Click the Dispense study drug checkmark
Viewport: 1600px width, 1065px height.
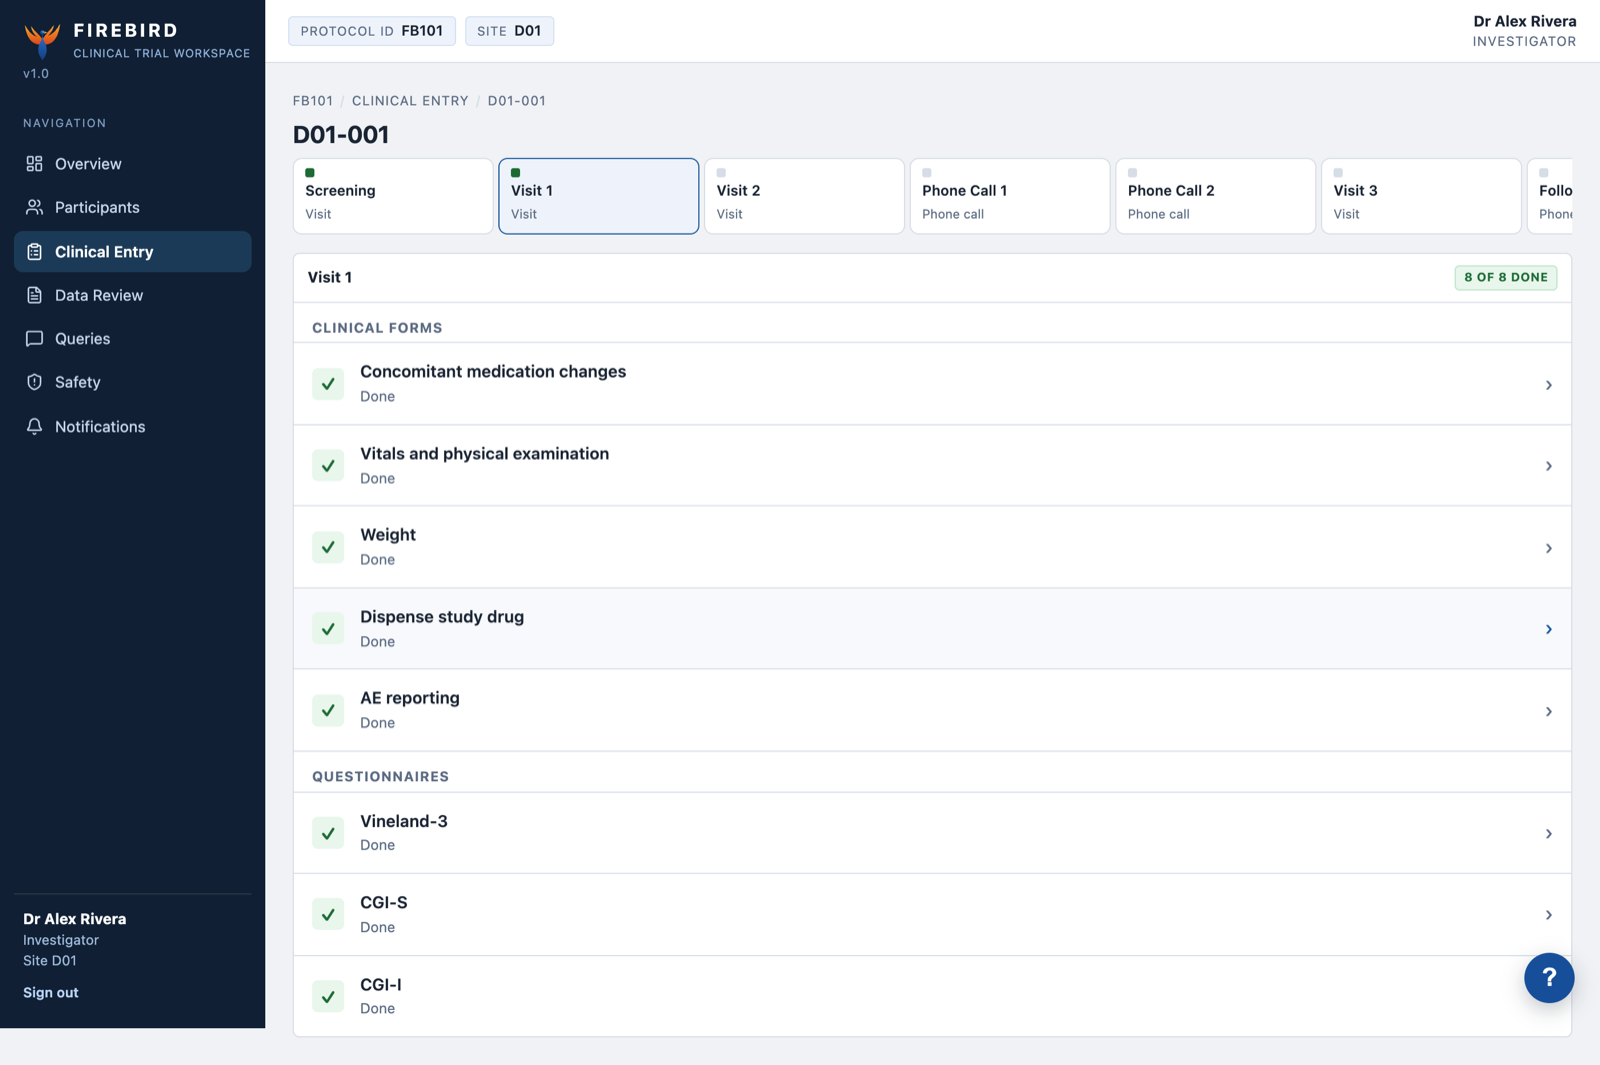(328, 629)
